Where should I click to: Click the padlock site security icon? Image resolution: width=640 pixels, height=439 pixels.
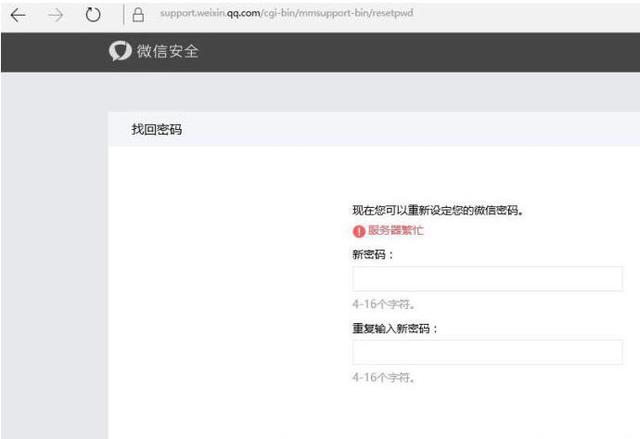138,15
